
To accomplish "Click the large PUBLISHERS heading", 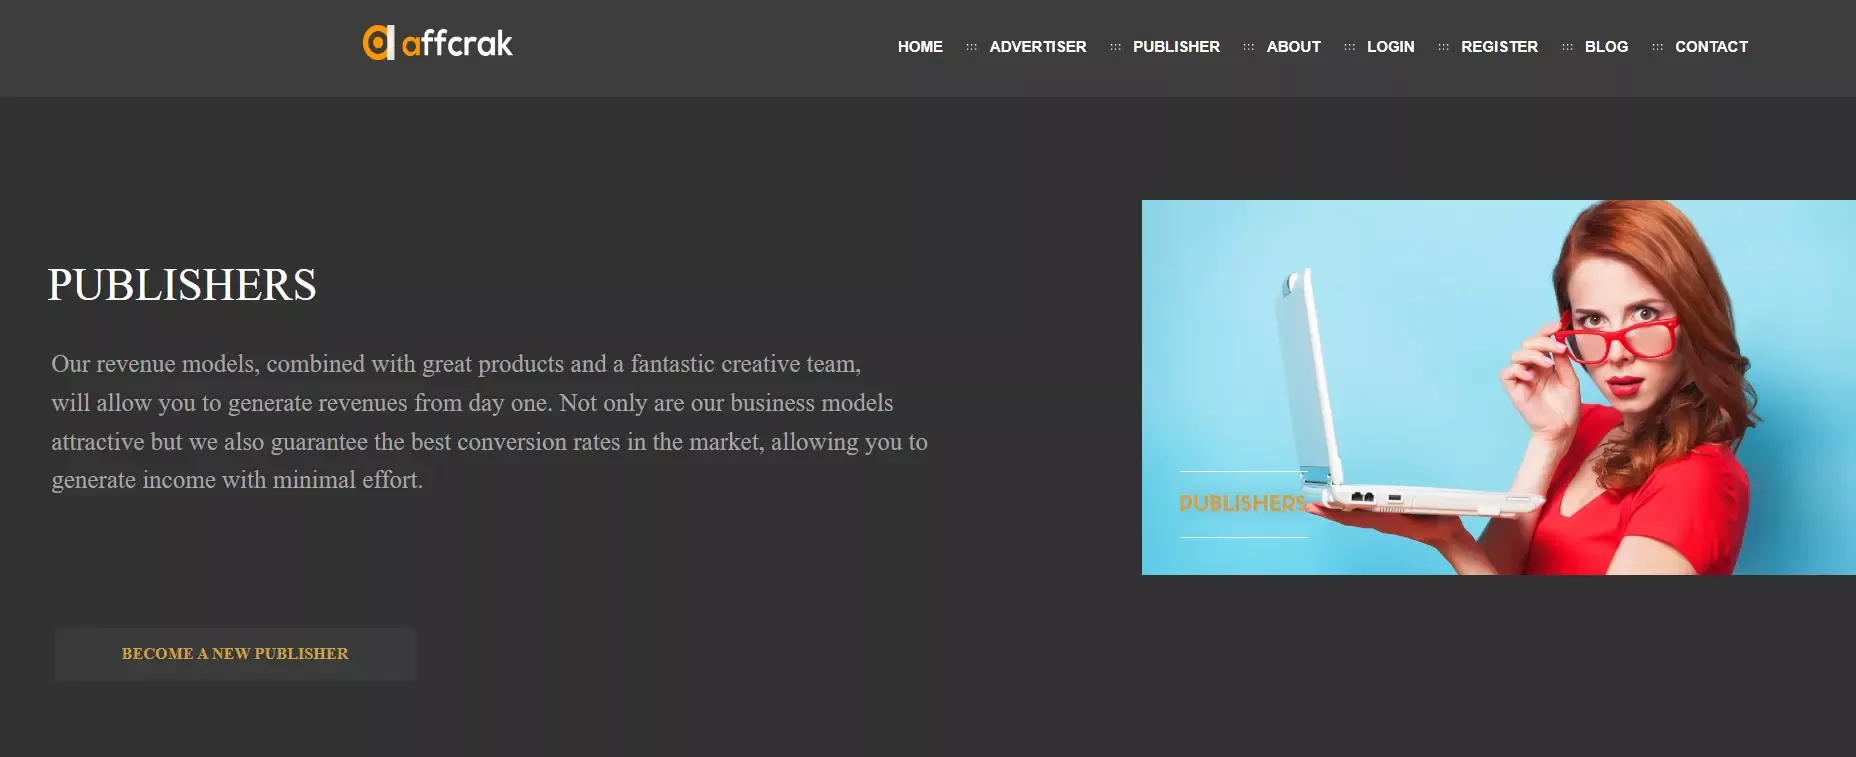I will 182,285.
